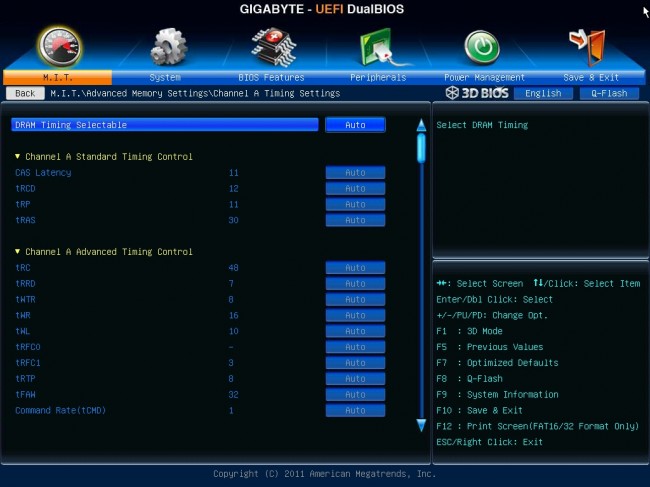Switch to the M.I.T. tab
Viewport: 650px width, 487px height.
(x=58, y=78)
